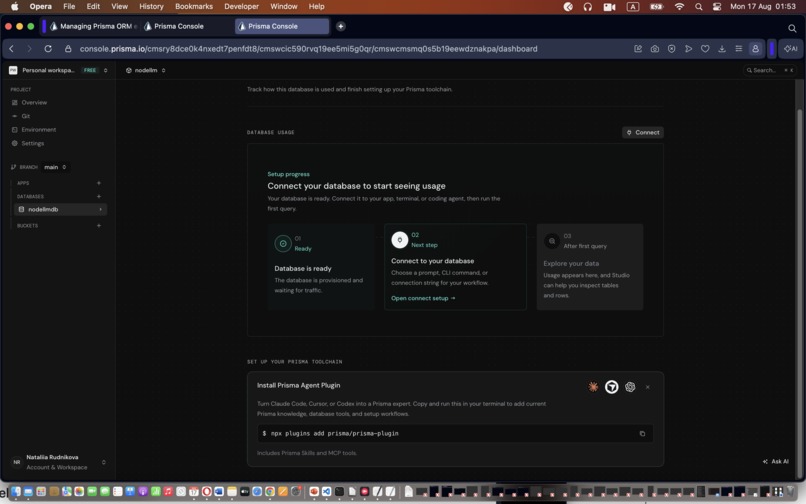Open the Environment section in sidebar

click(39, 130)
